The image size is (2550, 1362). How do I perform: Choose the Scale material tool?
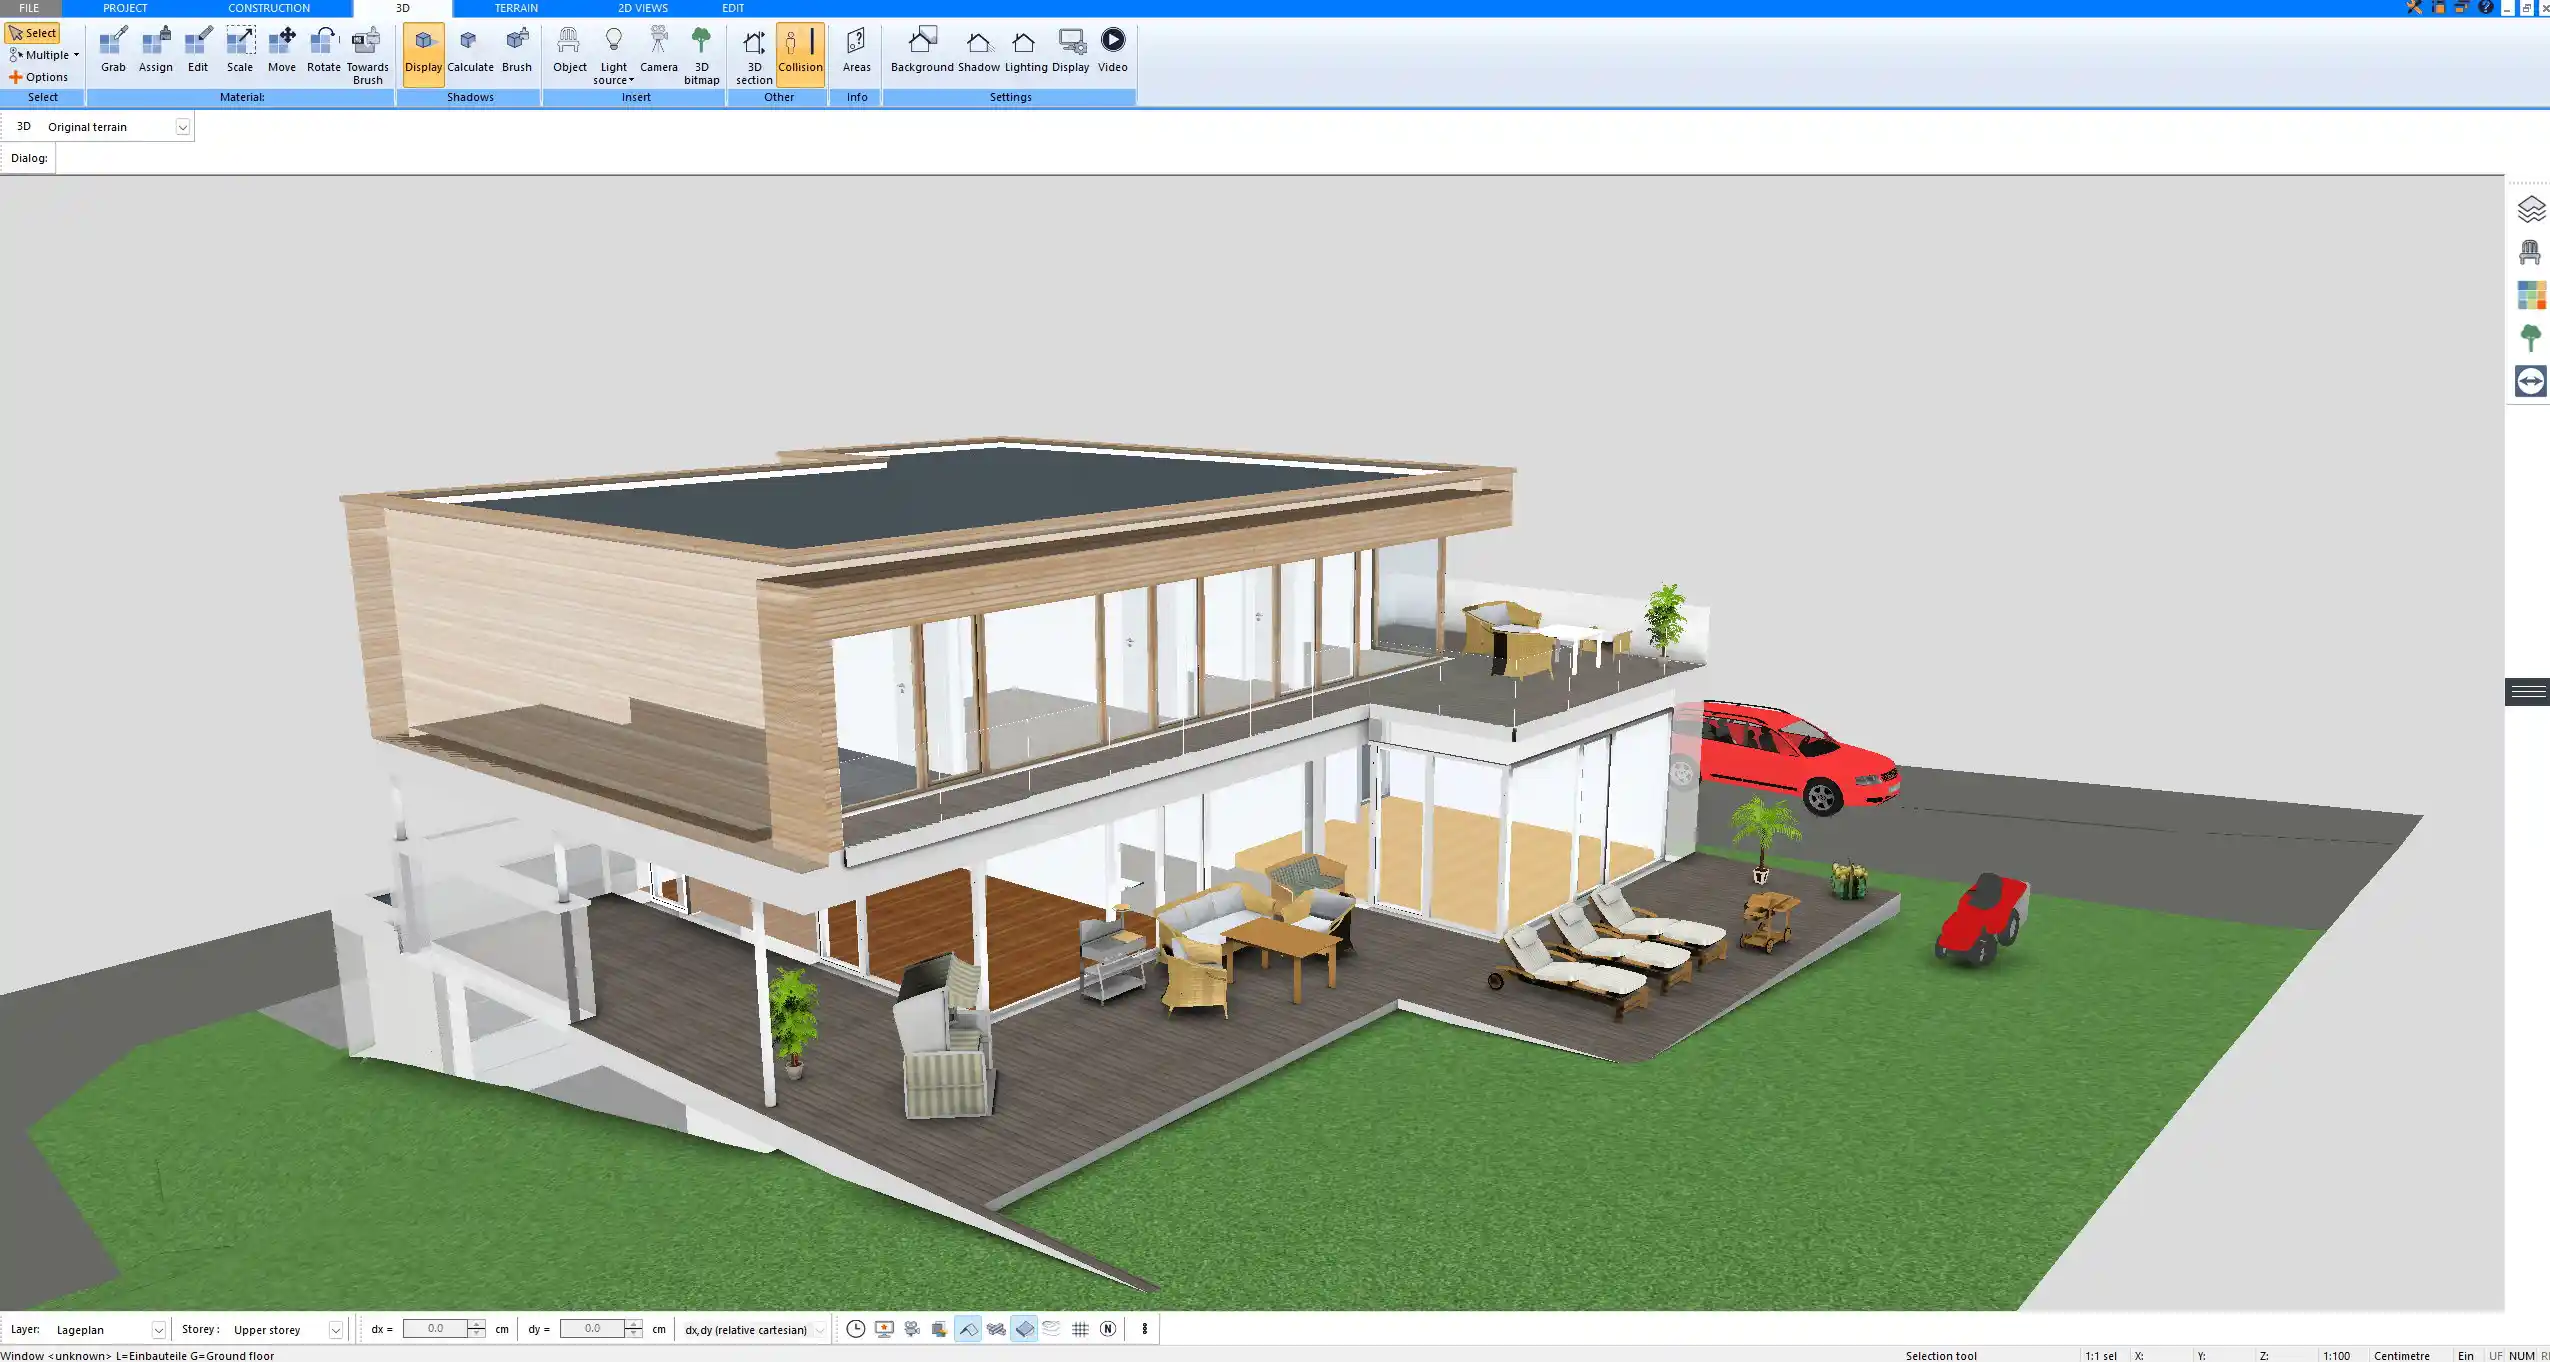[x=240, y=51]
